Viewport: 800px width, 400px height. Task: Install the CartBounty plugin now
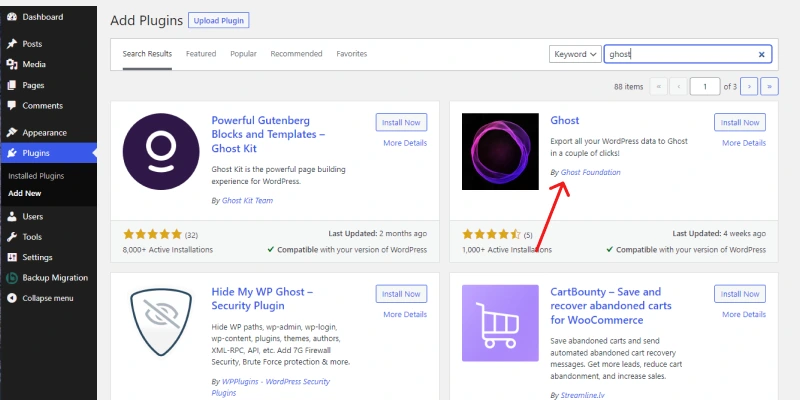click(740, 294)
